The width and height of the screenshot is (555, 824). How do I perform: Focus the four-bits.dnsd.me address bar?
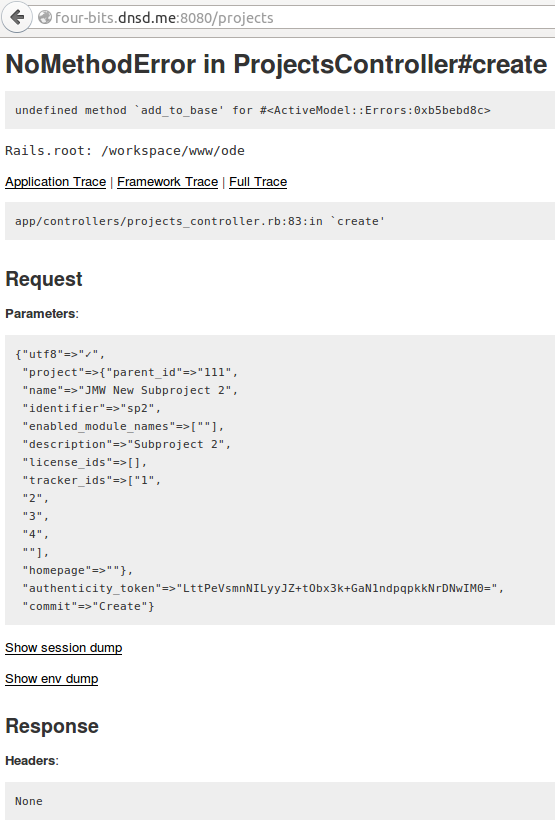pyautogui.click(x=294, y=17)
